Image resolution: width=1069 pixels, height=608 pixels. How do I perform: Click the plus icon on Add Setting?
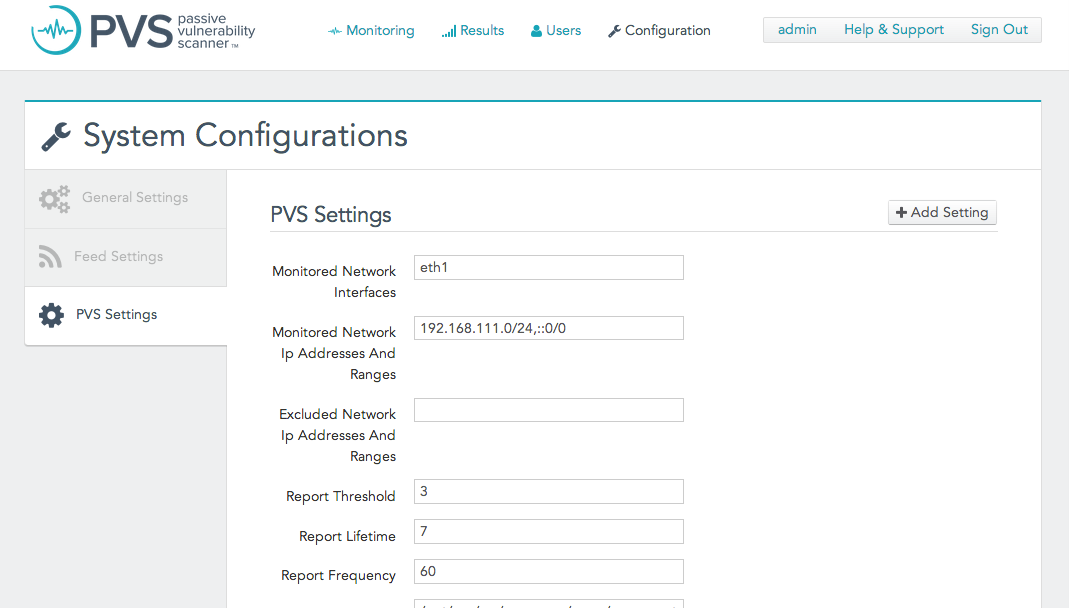click(x=901, y=213)
